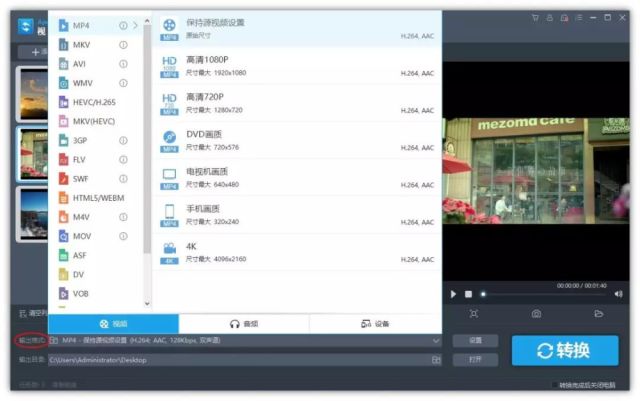The image size is (640, 401).
Task: Toggle shutdown after conversion checkbox
Action: [x=555, y=385]
